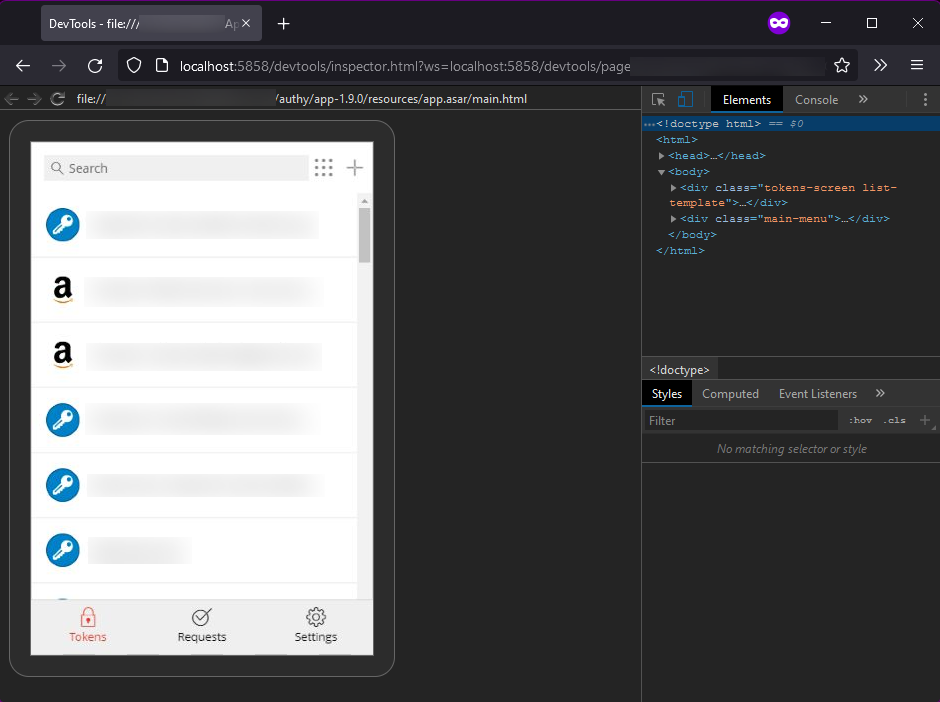The image size is (940, 702).
Task: Expand the head element node
Action: pos(662,156)
